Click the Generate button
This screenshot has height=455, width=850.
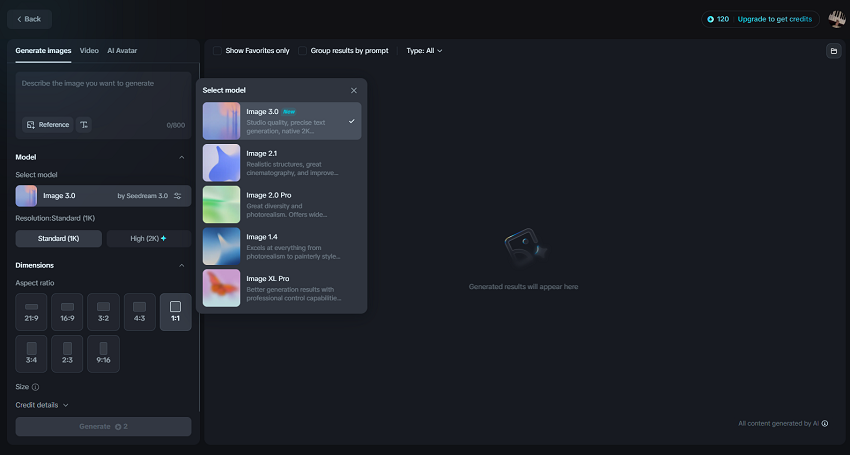coord(103,426)
